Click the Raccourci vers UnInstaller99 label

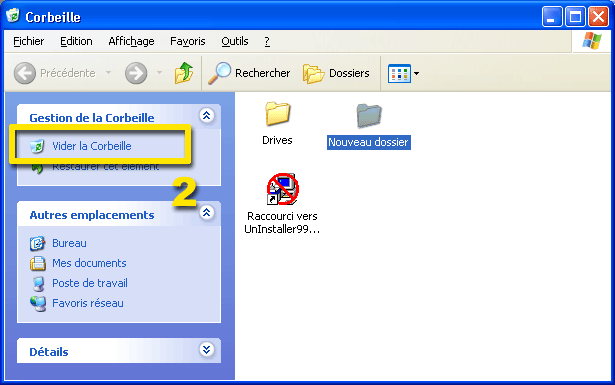pyautogui.click(x=282, y=222)
